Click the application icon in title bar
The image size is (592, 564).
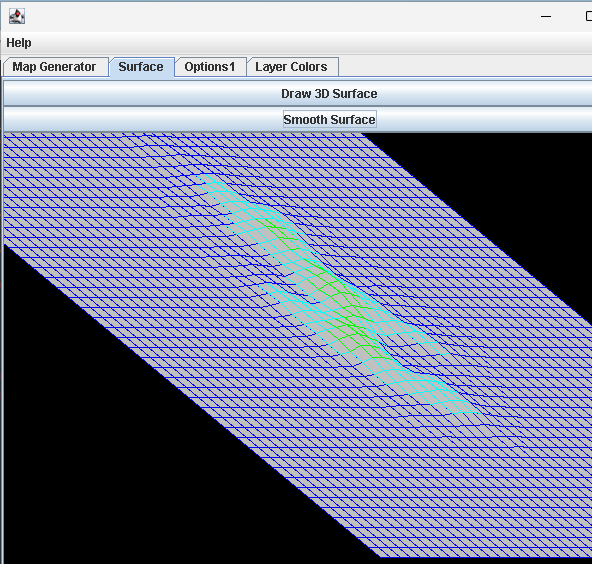pos(17,17)
